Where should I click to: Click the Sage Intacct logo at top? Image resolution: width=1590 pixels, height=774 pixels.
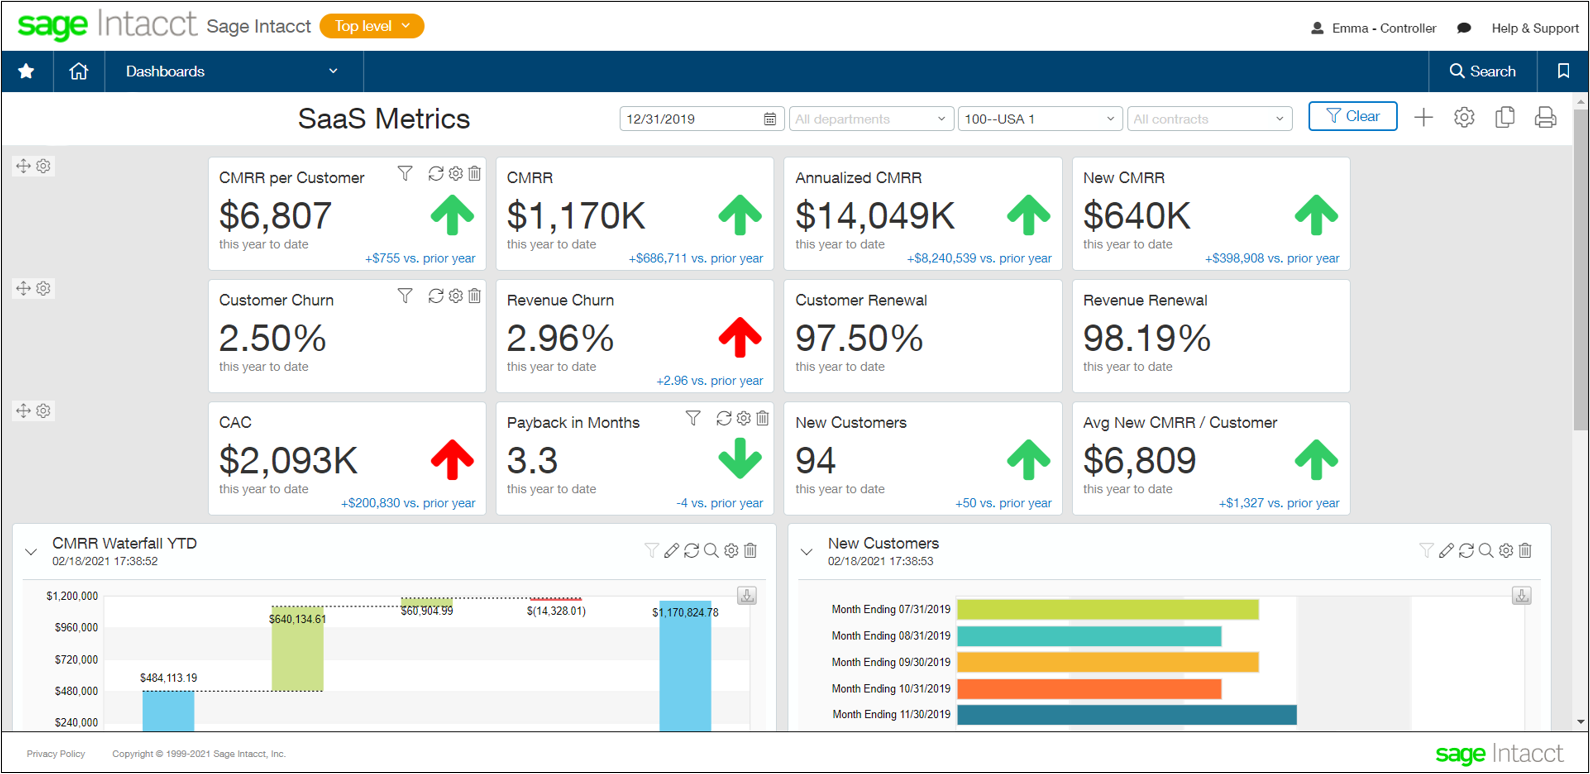coord(107,25)
